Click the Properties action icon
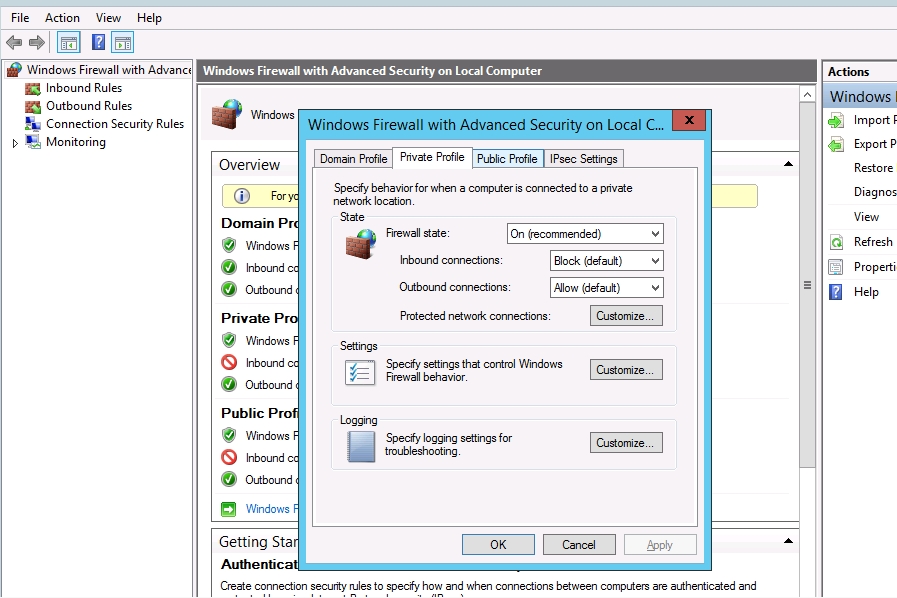 click(836, 267)
